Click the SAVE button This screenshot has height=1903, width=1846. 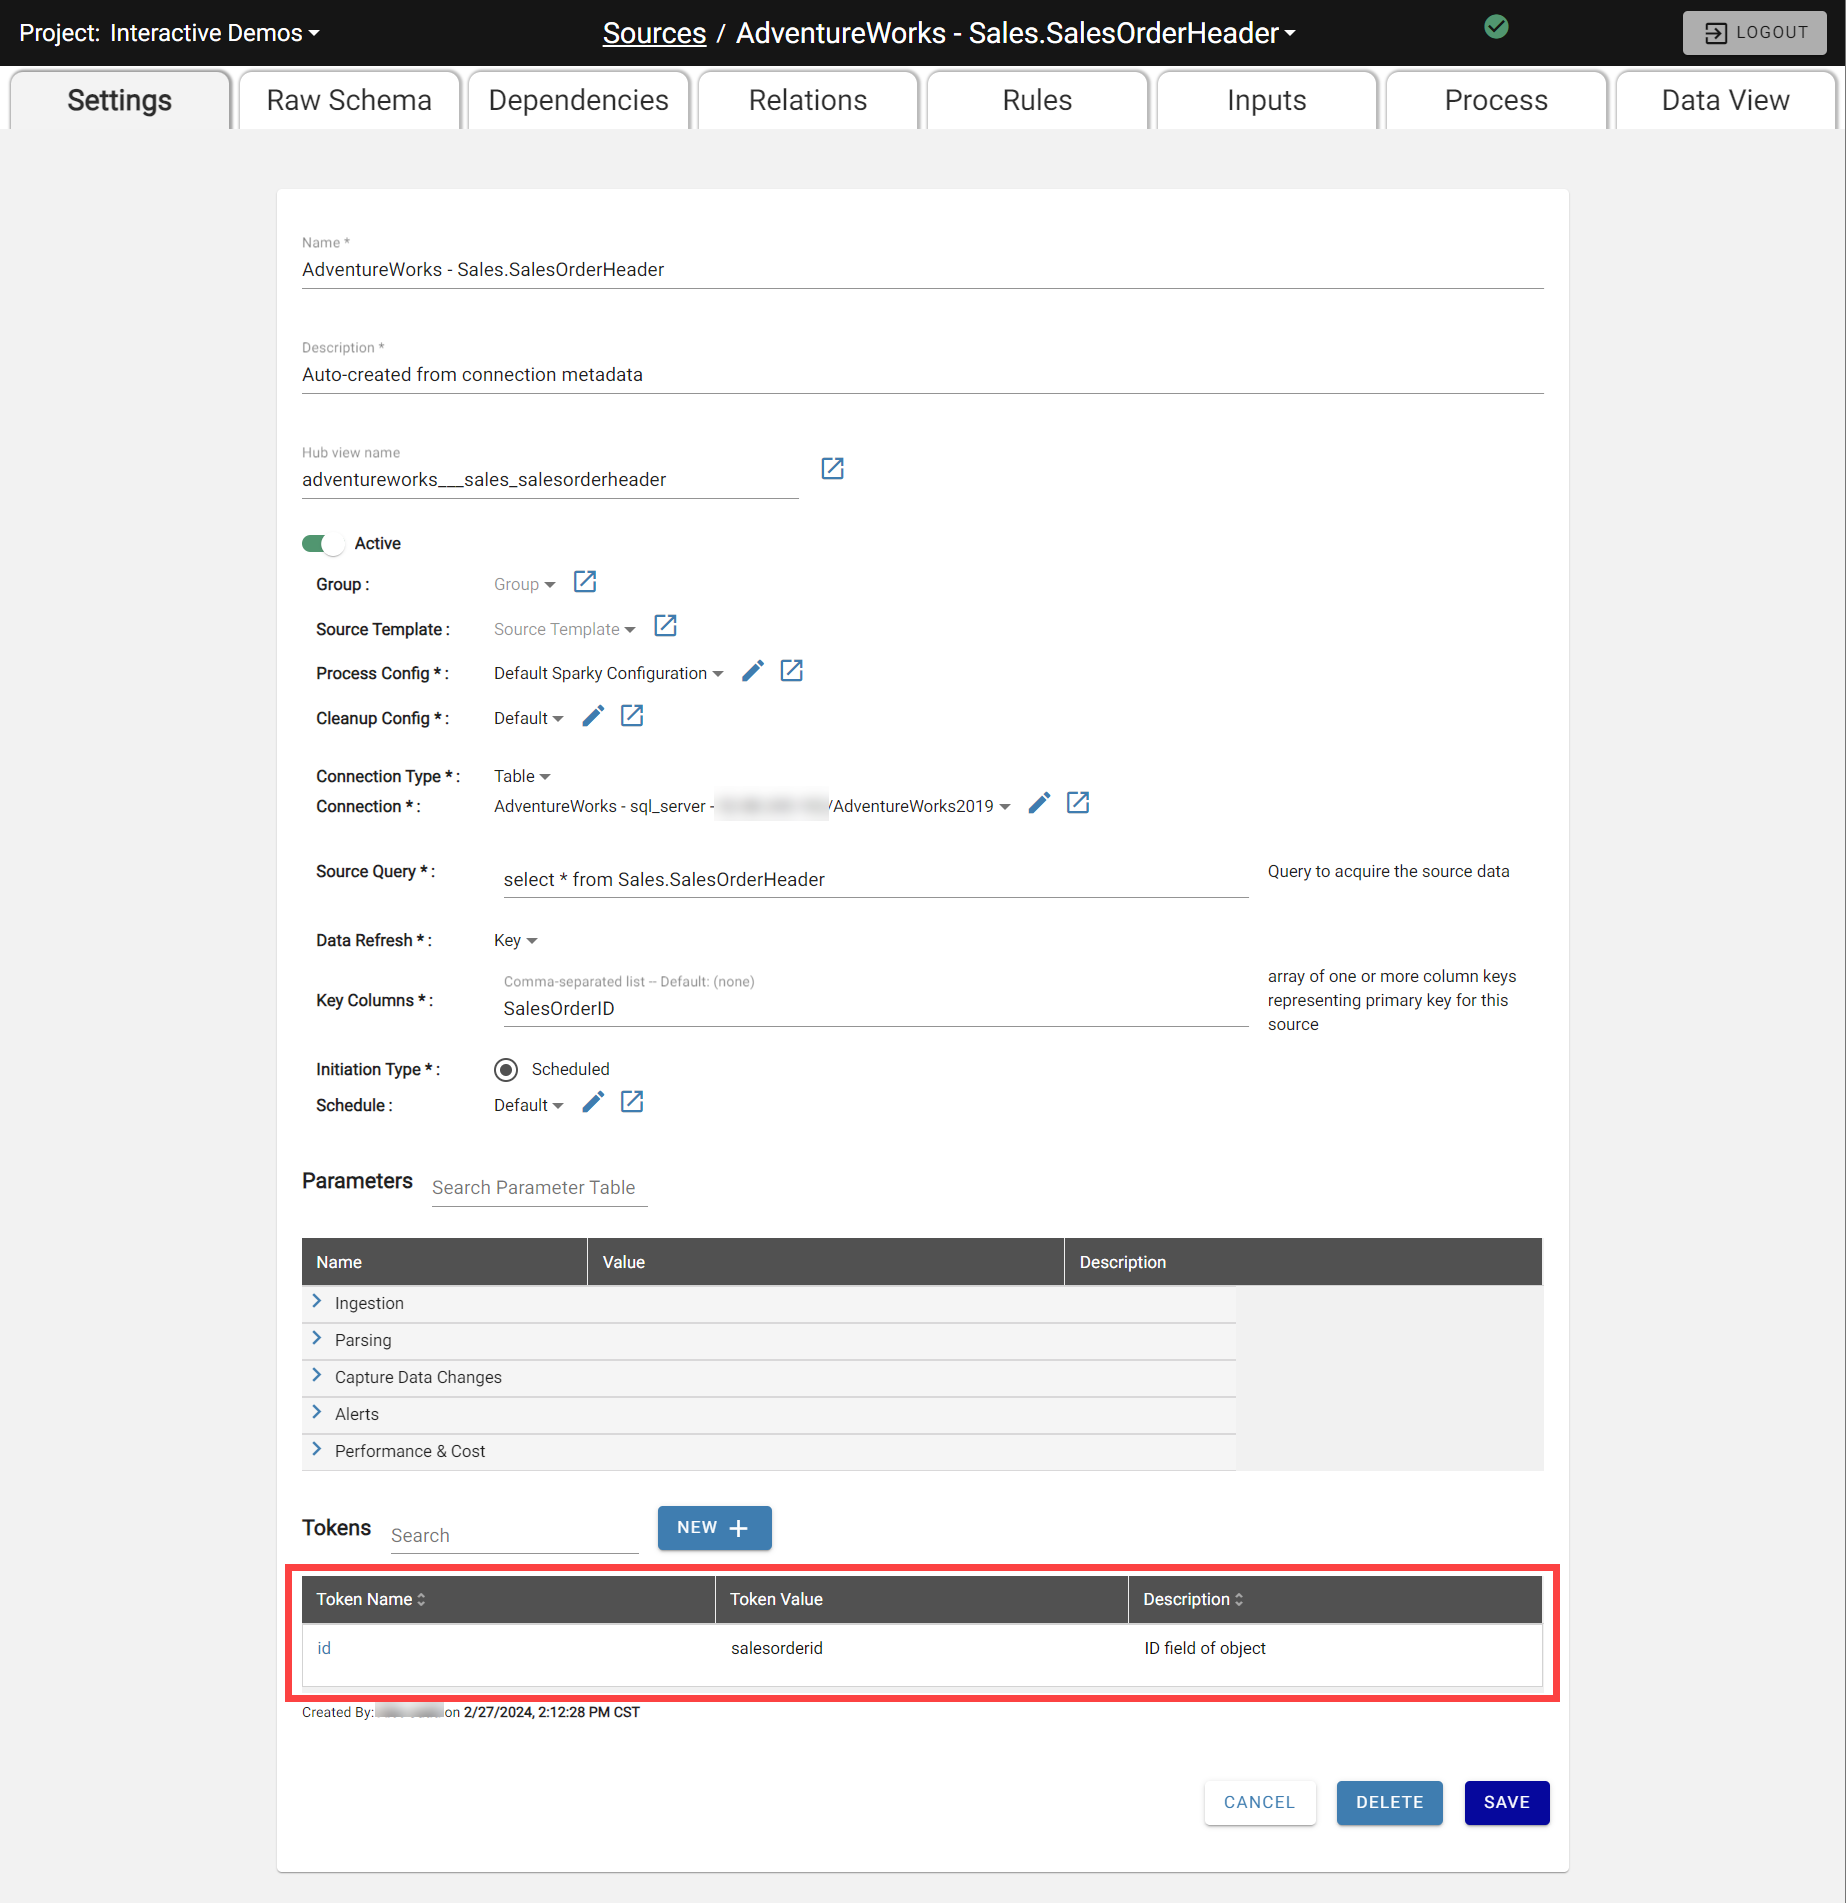tap(1507, 1802)
